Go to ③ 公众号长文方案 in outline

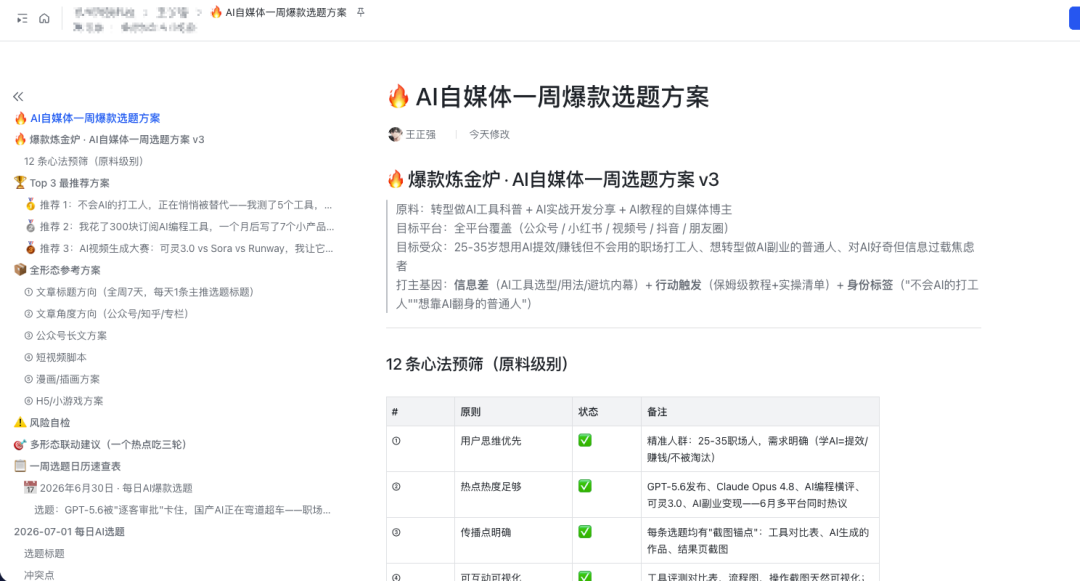65,336
